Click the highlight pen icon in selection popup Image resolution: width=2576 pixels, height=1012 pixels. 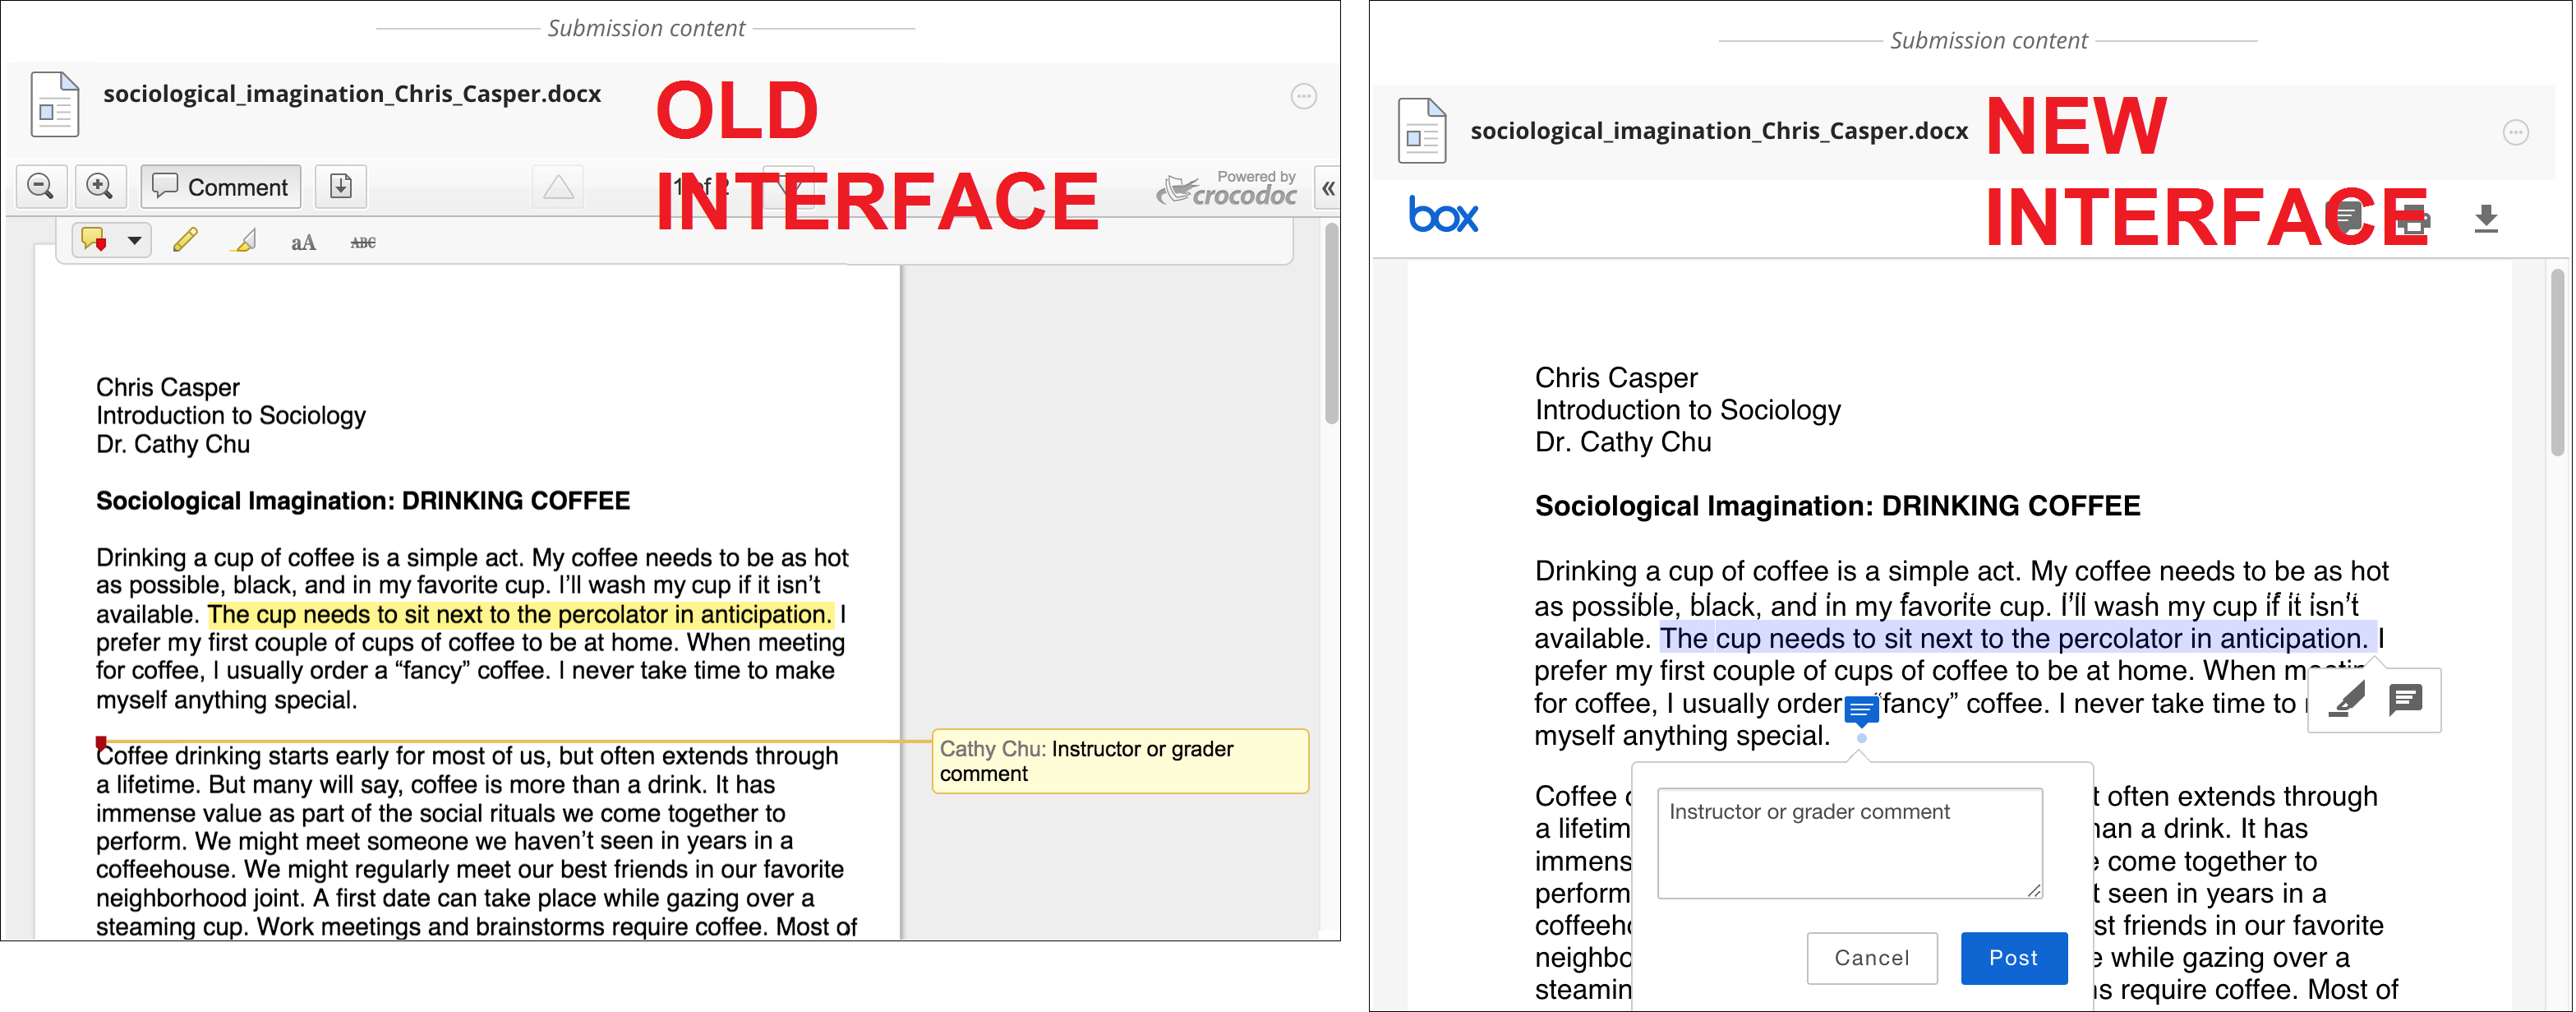[2346, 700]
